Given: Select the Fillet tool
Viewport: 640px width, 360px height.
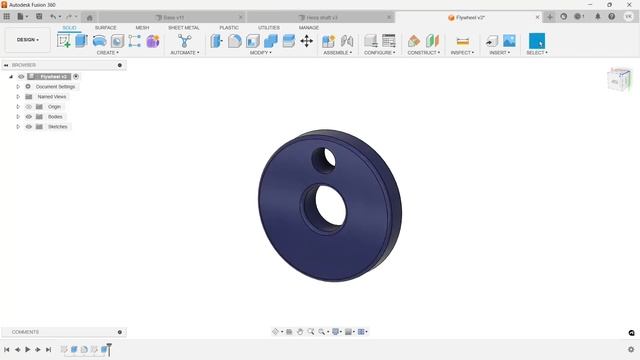Looking at the screenshot, I should coord(235,41).
